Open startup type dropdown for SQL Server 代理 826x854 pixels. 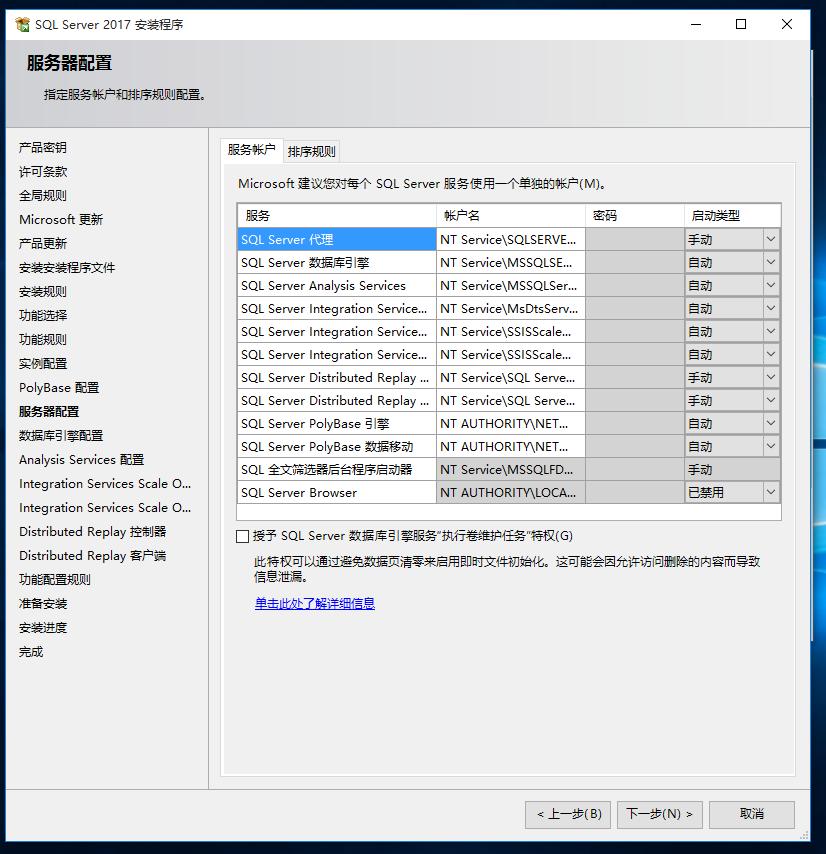[770, 239]
